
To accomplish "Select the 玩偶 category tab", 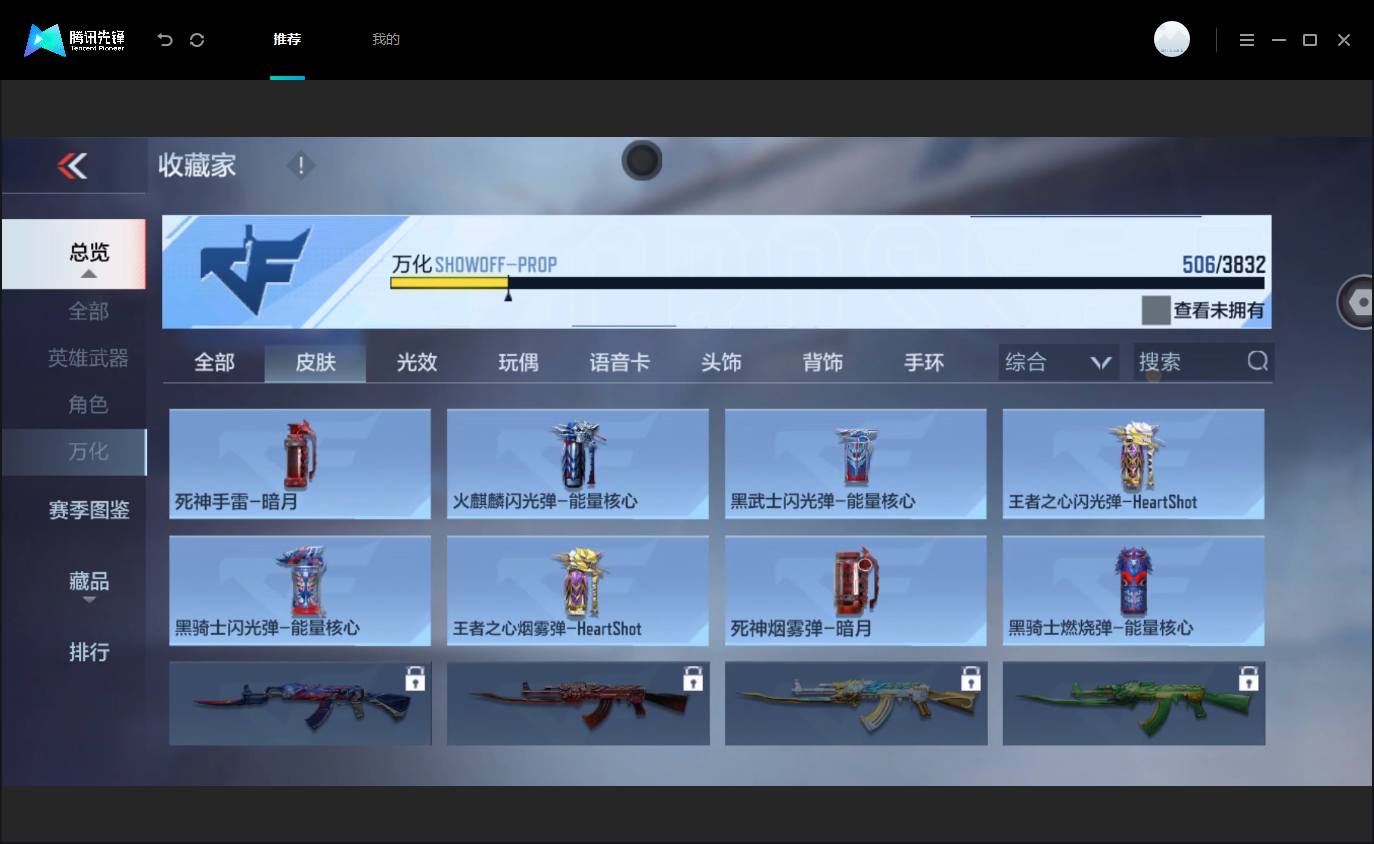I will [518, 362].
